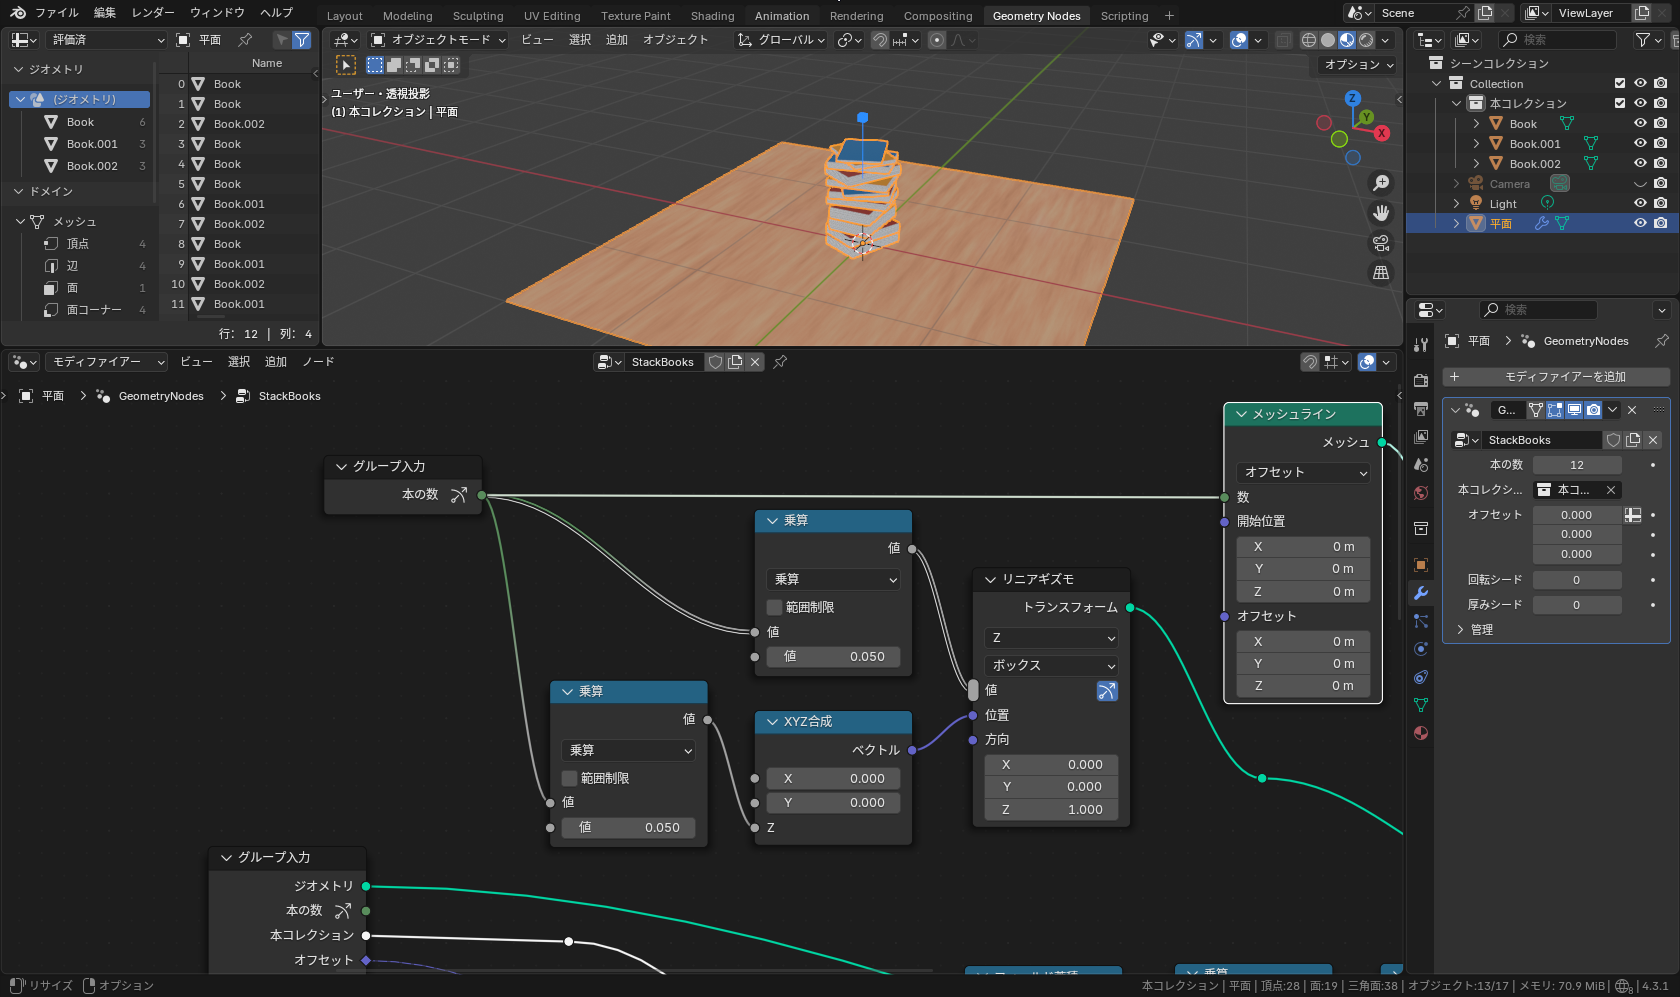
Task: Click the spreadsheet pin icon
Action: pyautogui.click(x=245, y=40)
